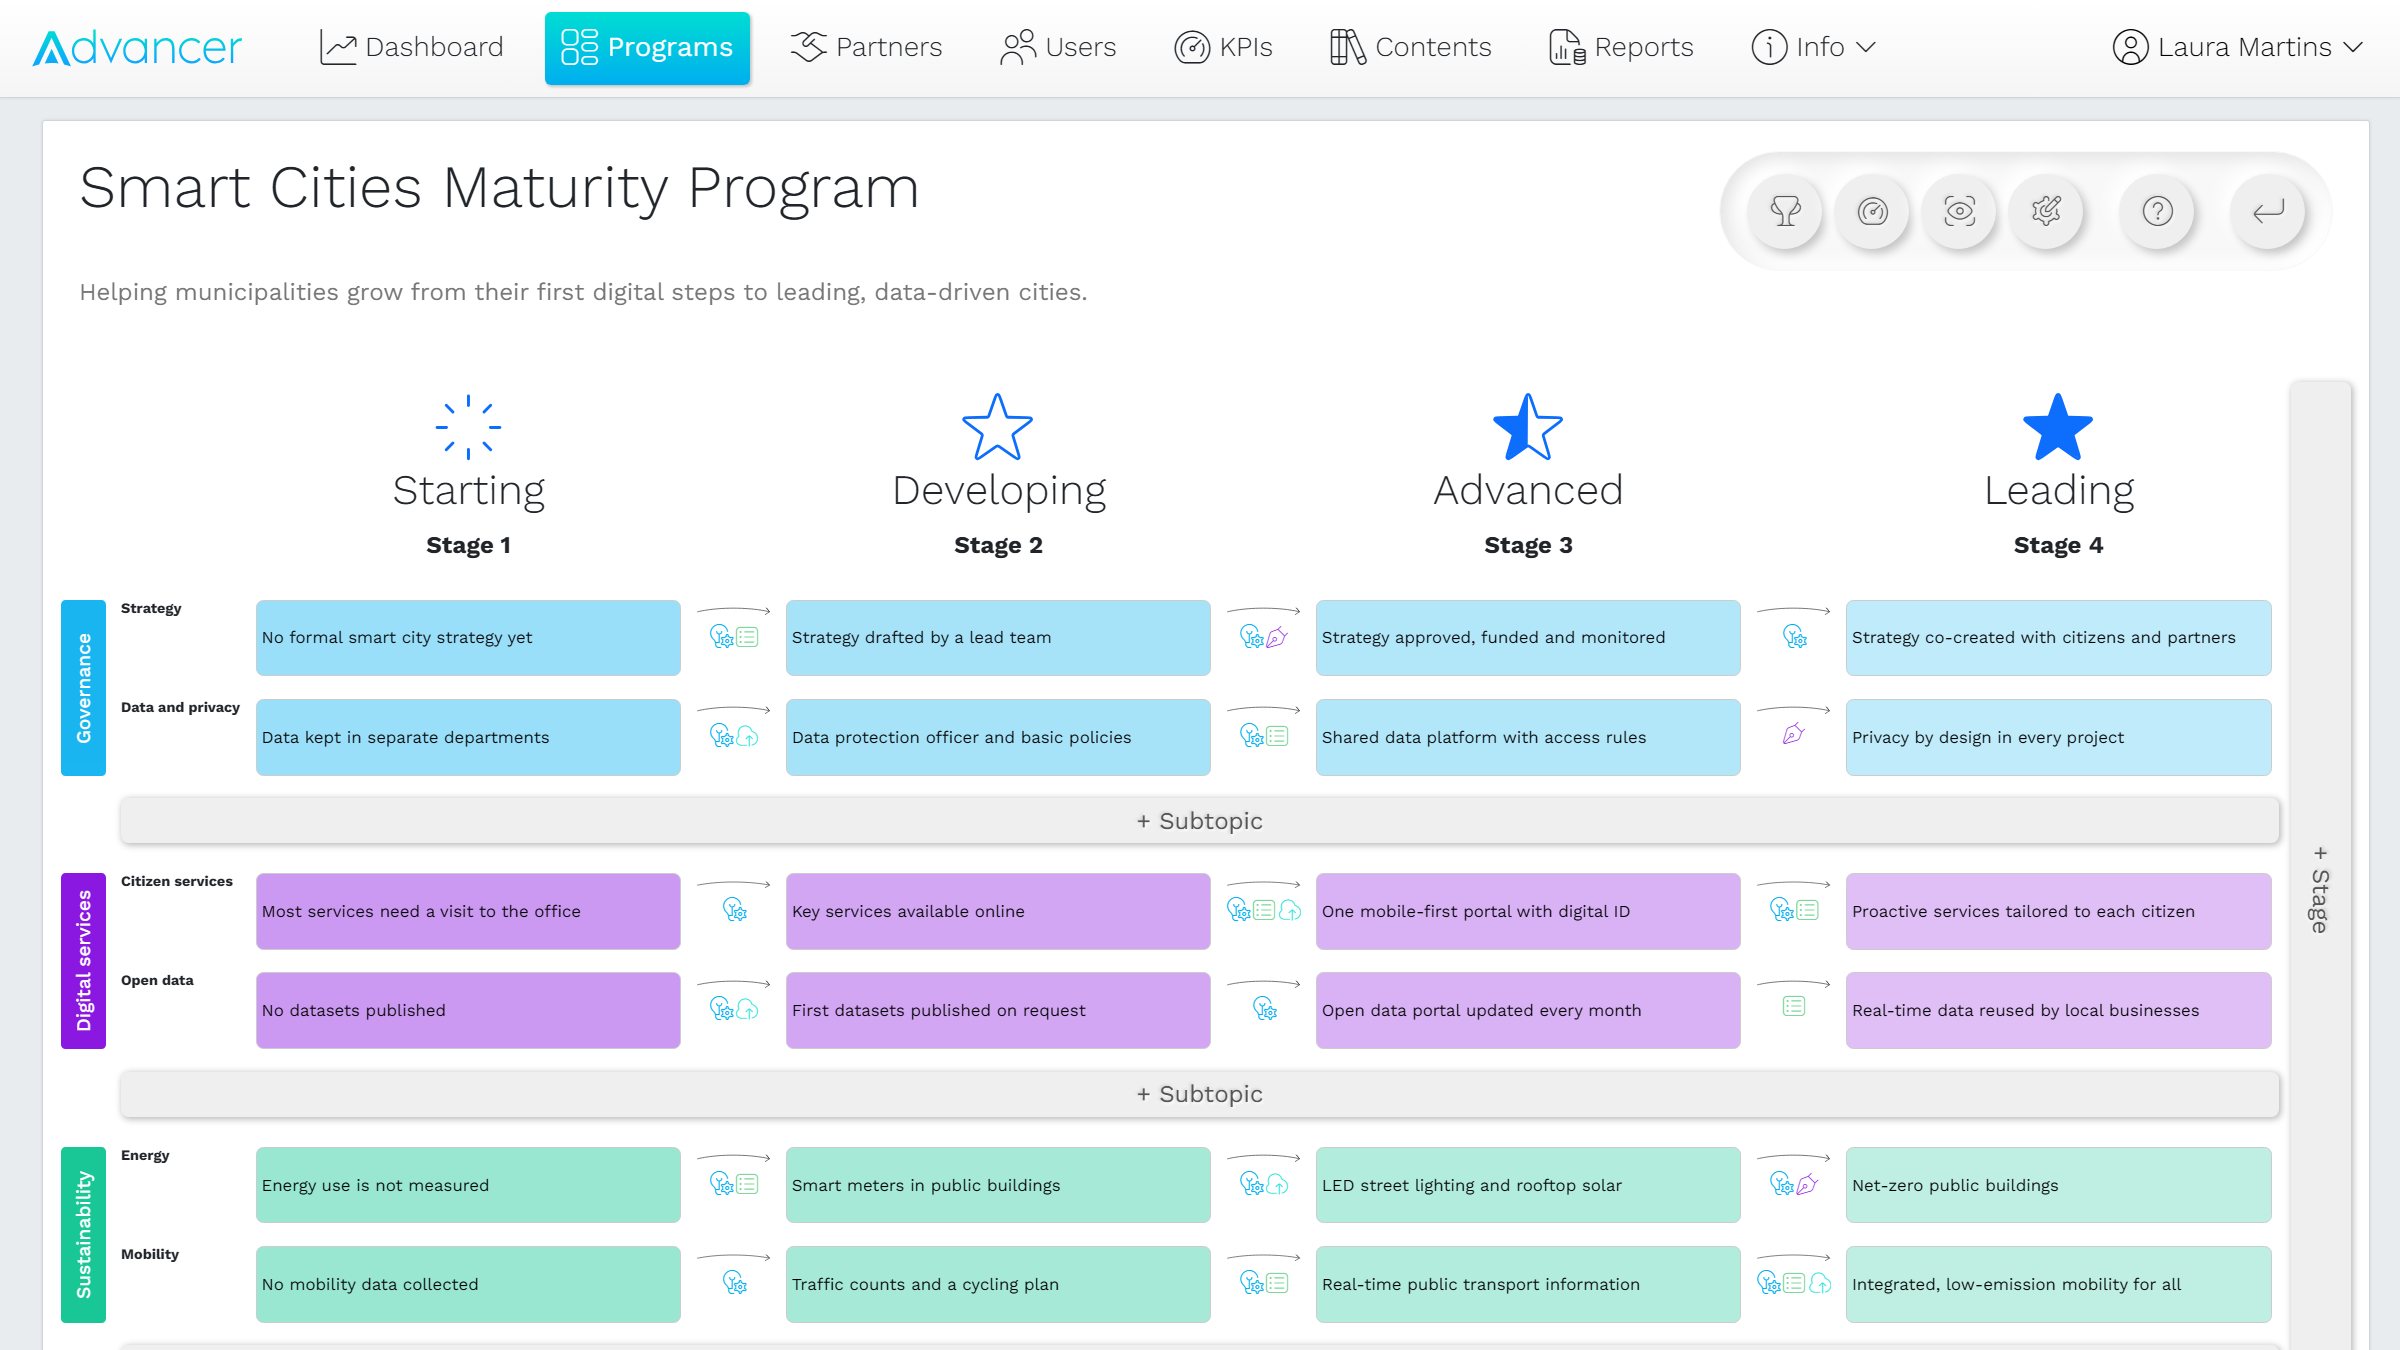Screen dimensions: 2400x1350
Task: Select the purple Digital services topic label
Action: tap(83, 960)
